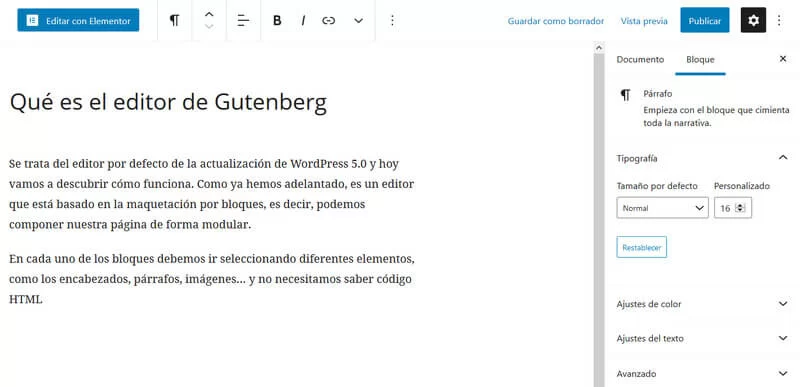
Task: Expand the Ajustes de color panel
Action: click(x=703, y=304)
